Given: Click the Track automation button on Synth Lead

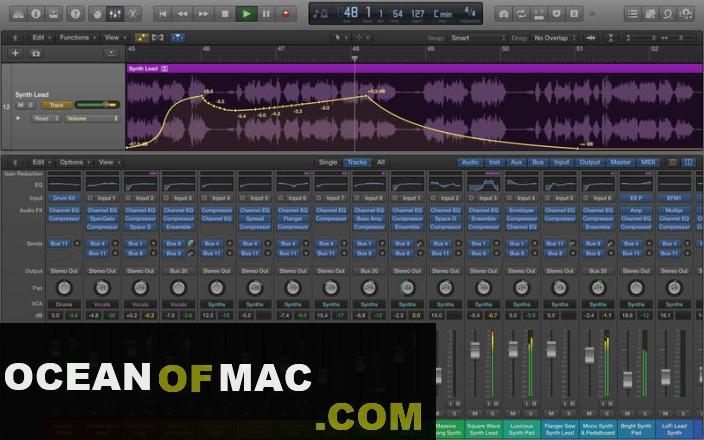Looking at the screenshot, I should point(57,105).
